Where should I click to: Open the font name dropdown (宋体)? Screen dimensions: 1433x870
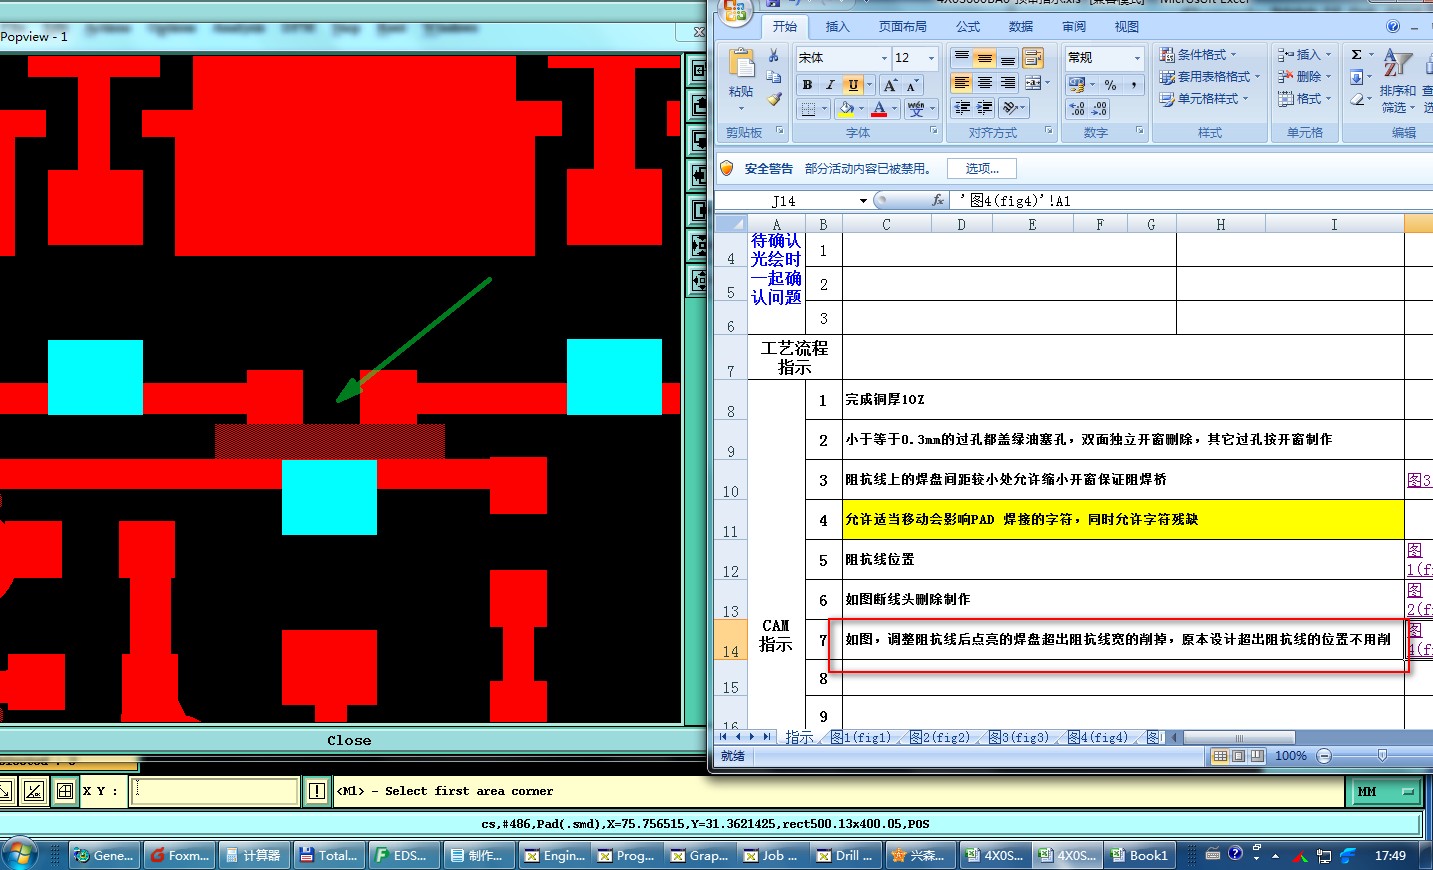coord(884,58)
